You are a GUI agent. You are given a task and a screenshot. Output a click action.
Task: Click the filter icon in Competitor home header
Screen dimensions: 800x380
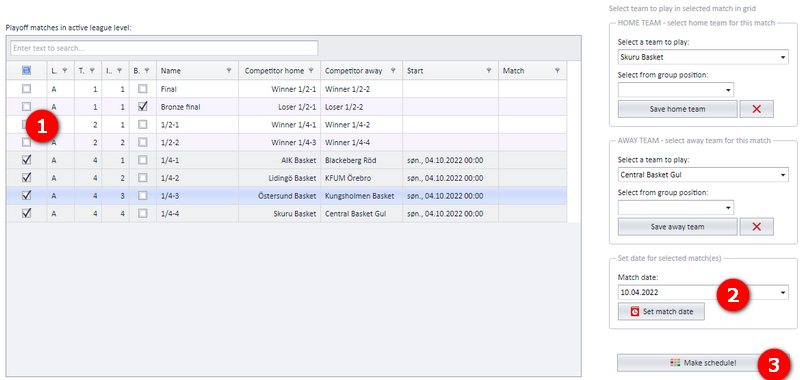[311, 71]
